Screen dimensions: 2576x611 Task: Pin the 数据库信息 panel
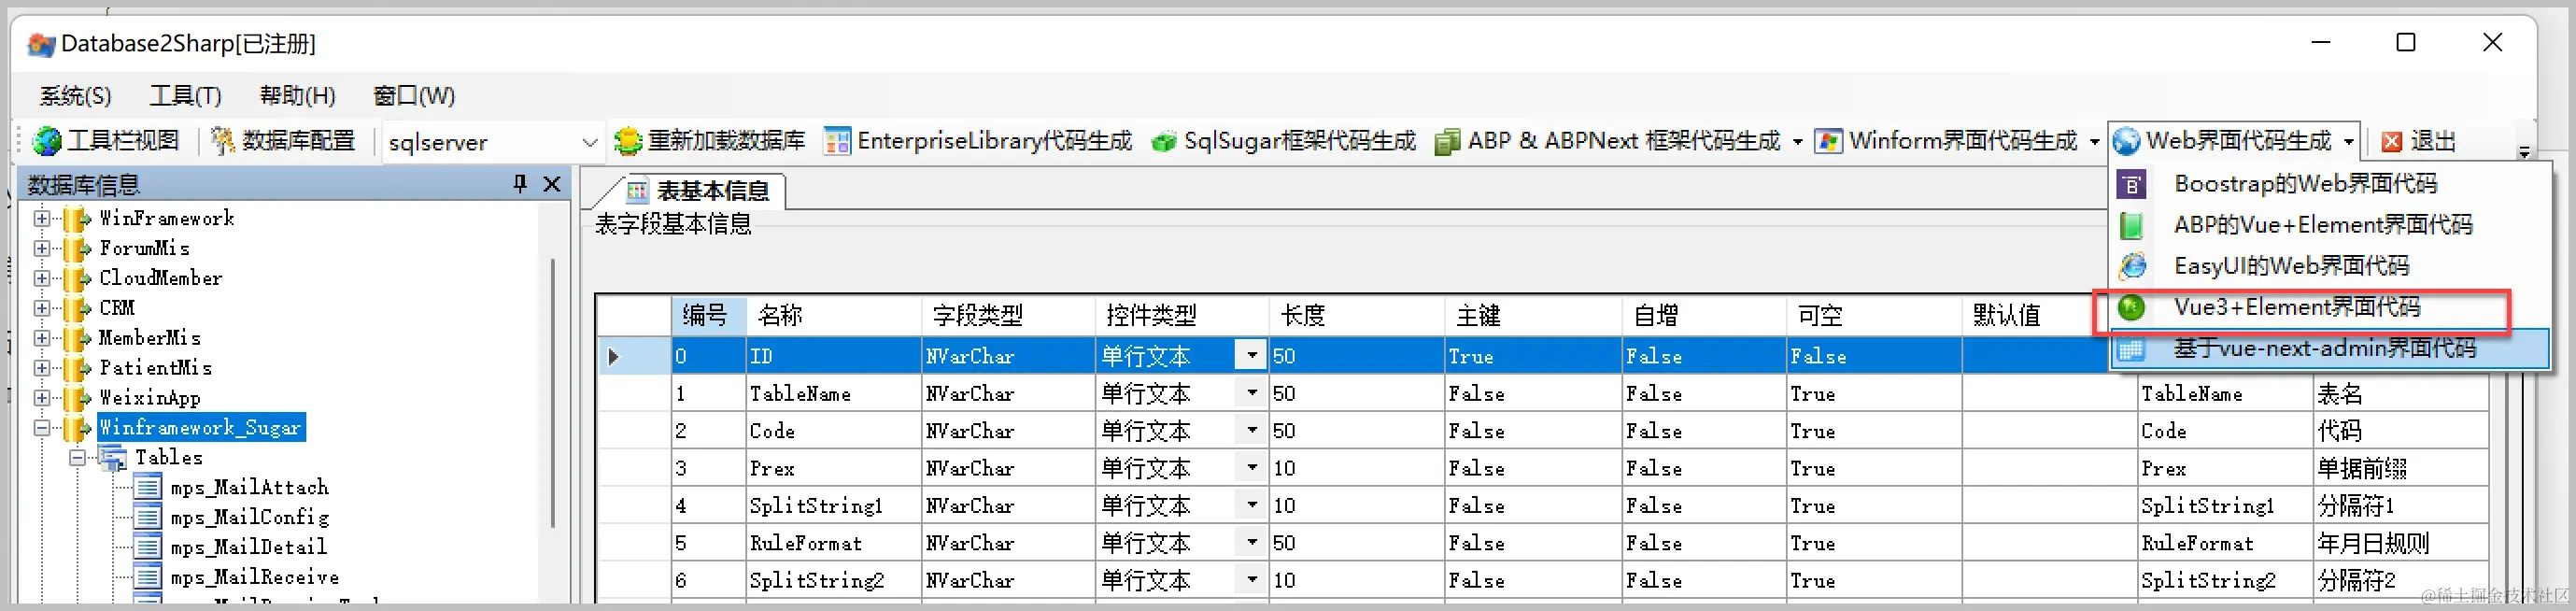pyautogui.click(x=519, y=184)
